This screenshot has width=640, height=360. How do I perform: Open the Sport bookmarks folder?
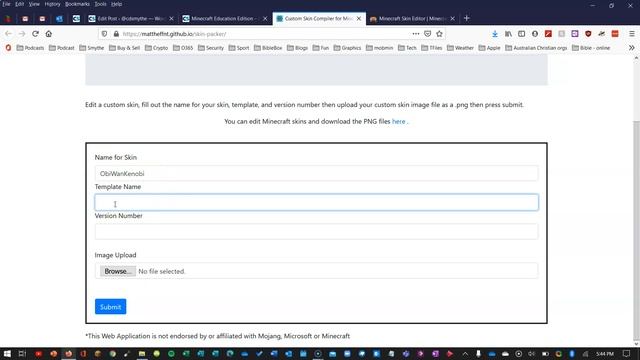(239, 48)
